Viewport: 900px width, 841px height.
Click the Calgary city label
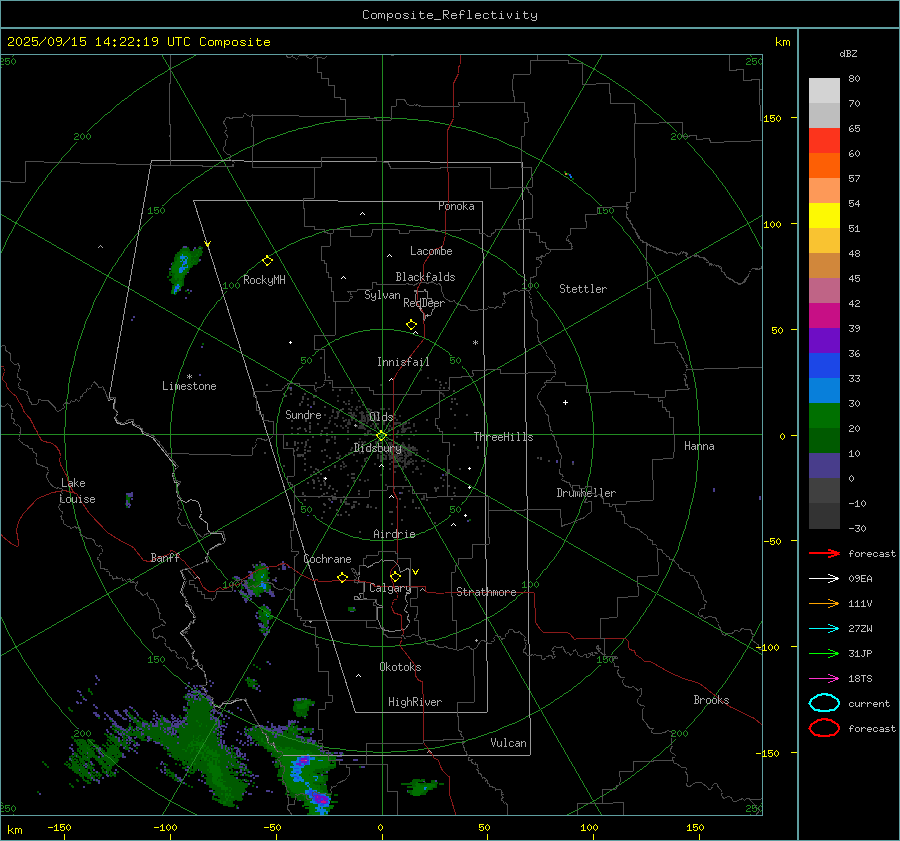[x=390, y=588]
